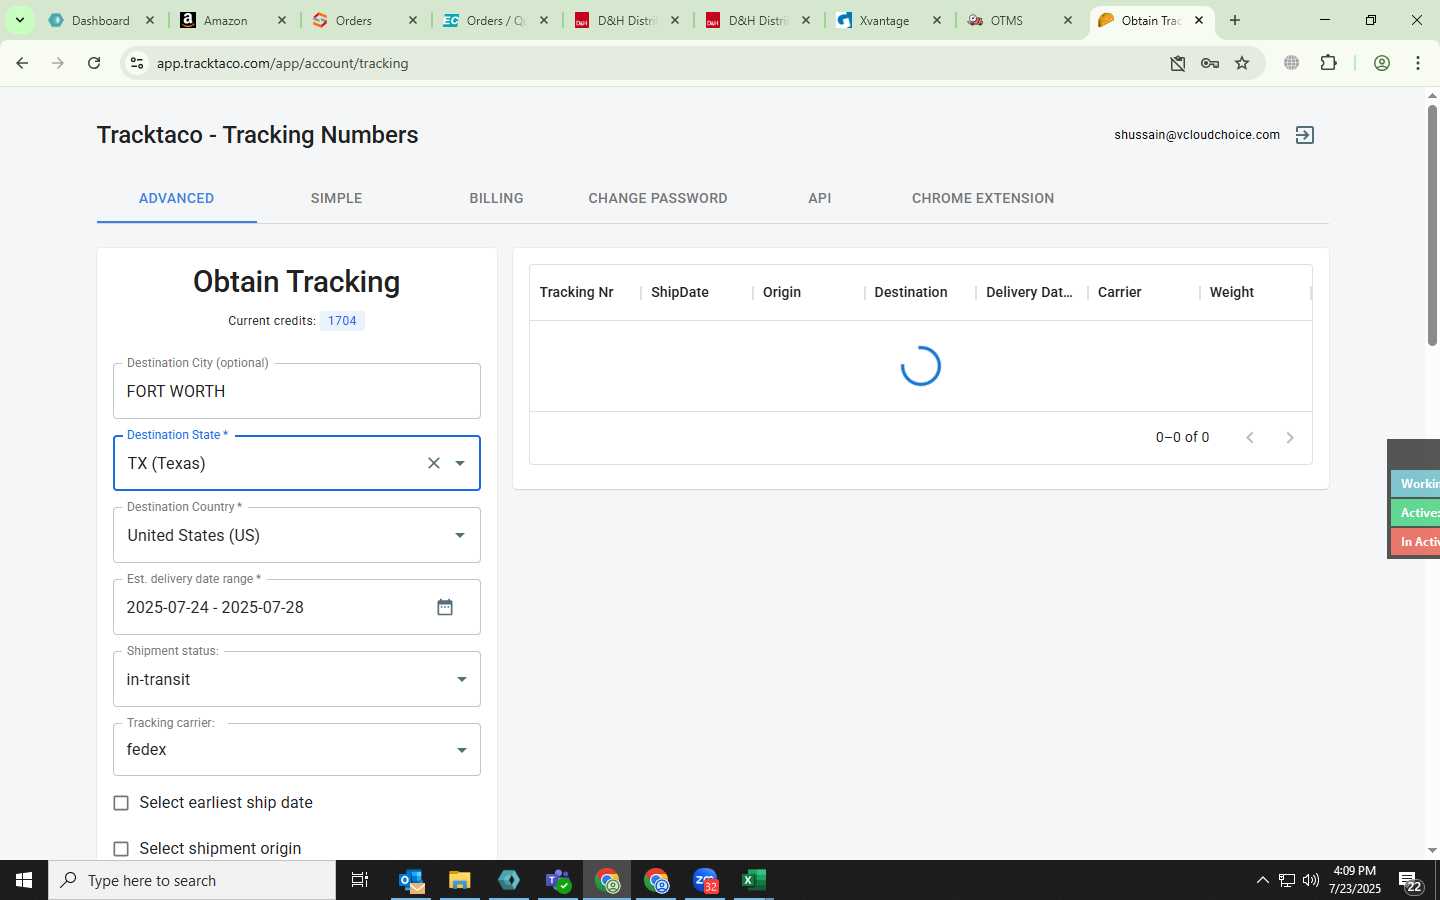The width and height of the screenshot is (1440, 900).
Task: Navigate back in browser history
Action: [22, 63]
